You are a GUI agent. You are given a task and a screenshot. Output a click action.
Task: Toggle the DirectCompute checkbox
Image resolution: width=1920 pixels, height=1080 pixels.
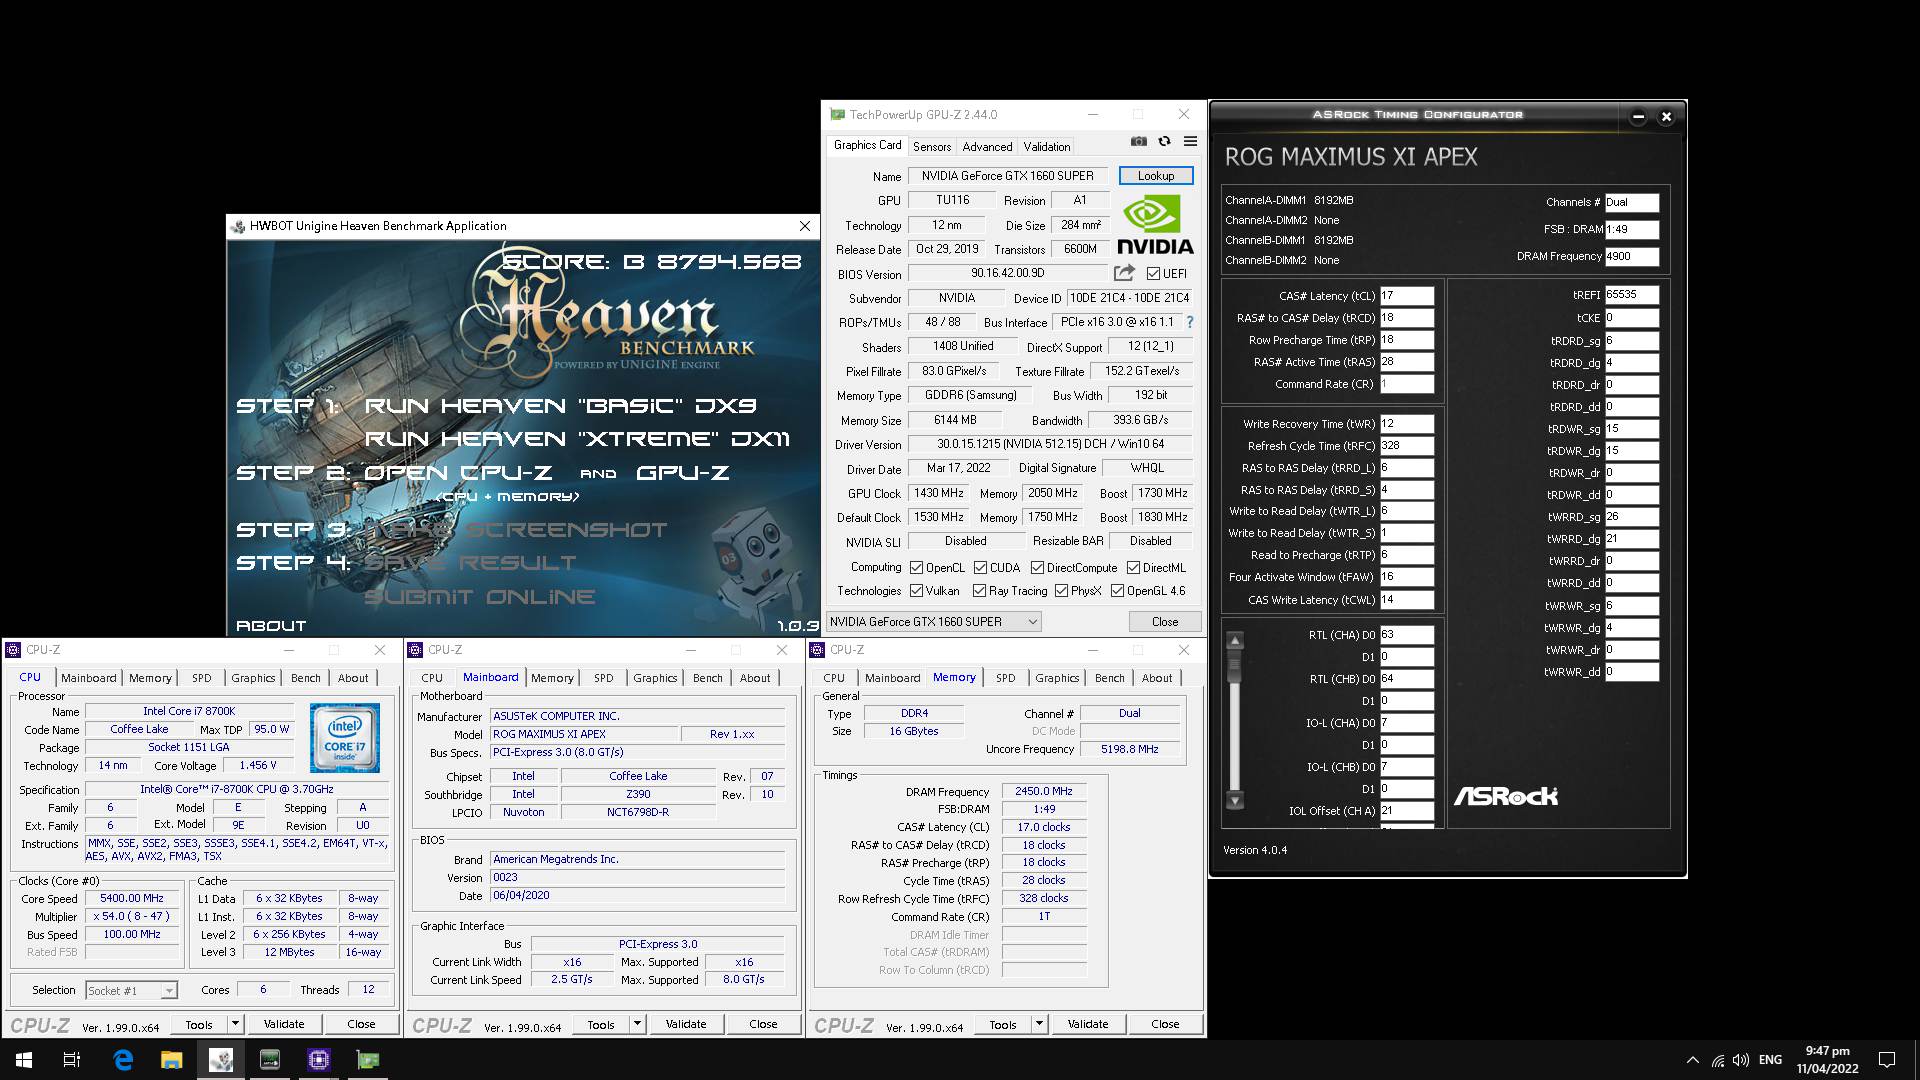coord(1037,567)
